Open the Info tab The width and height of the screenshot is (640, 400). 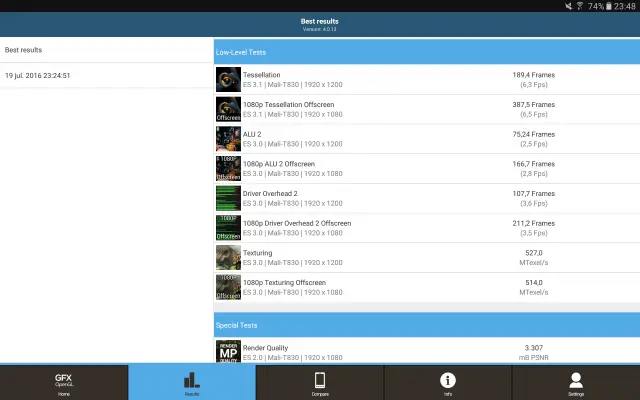(x=448, y=383)
